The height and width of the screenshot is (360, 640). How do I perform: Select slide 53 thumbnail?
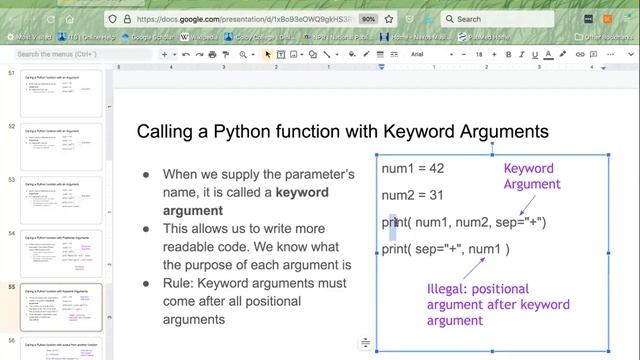coord(61,200)
